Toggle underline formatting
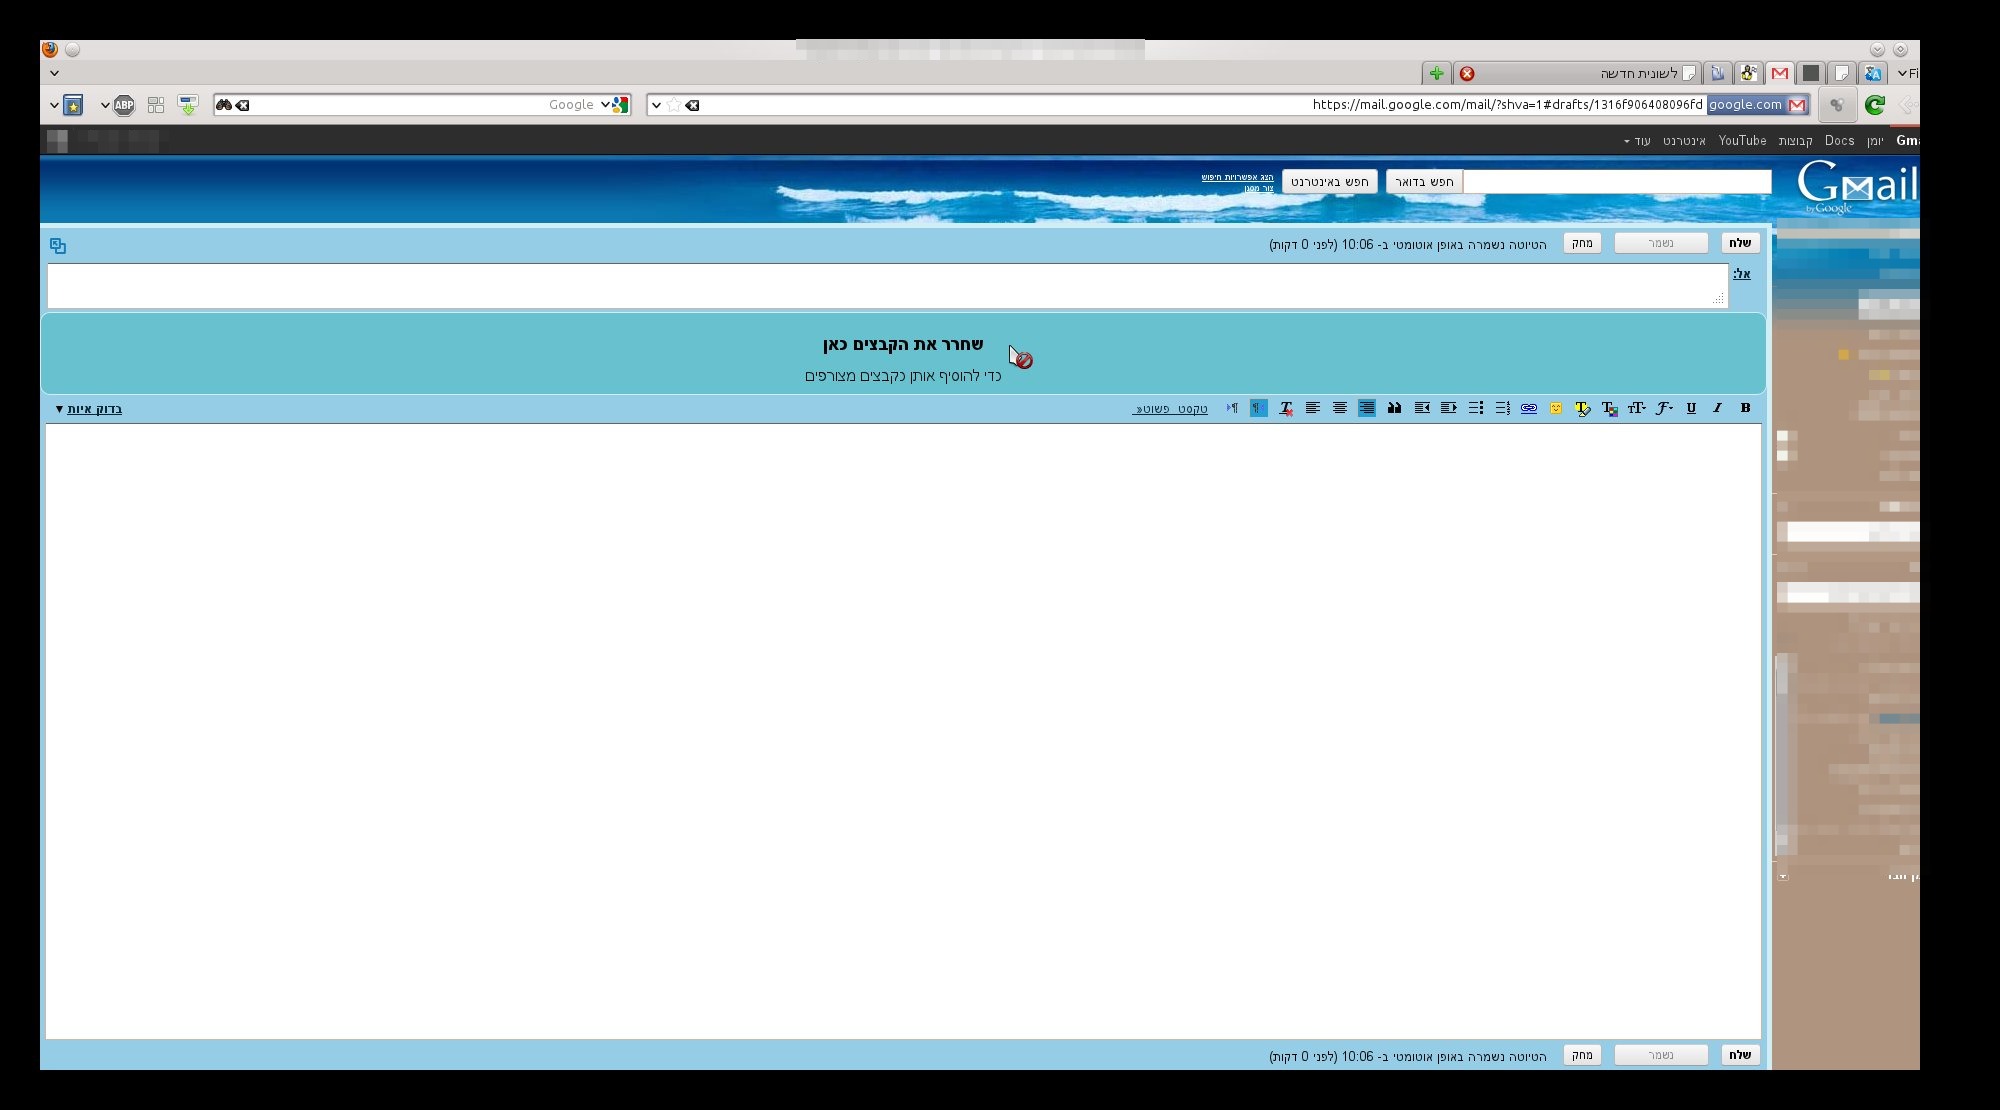 click(1691, 408)
